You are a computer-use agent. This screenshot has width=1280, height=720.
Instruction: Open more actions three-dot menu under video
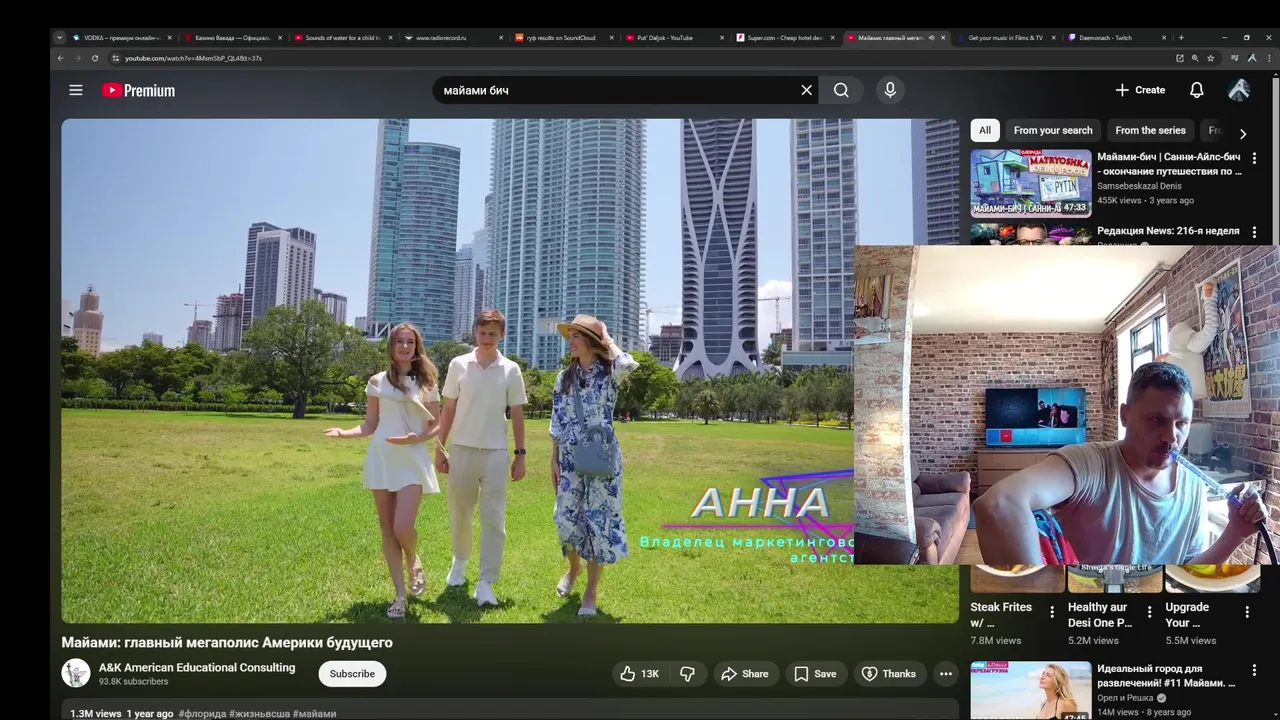pyautogui.click(x=946, y=674)
